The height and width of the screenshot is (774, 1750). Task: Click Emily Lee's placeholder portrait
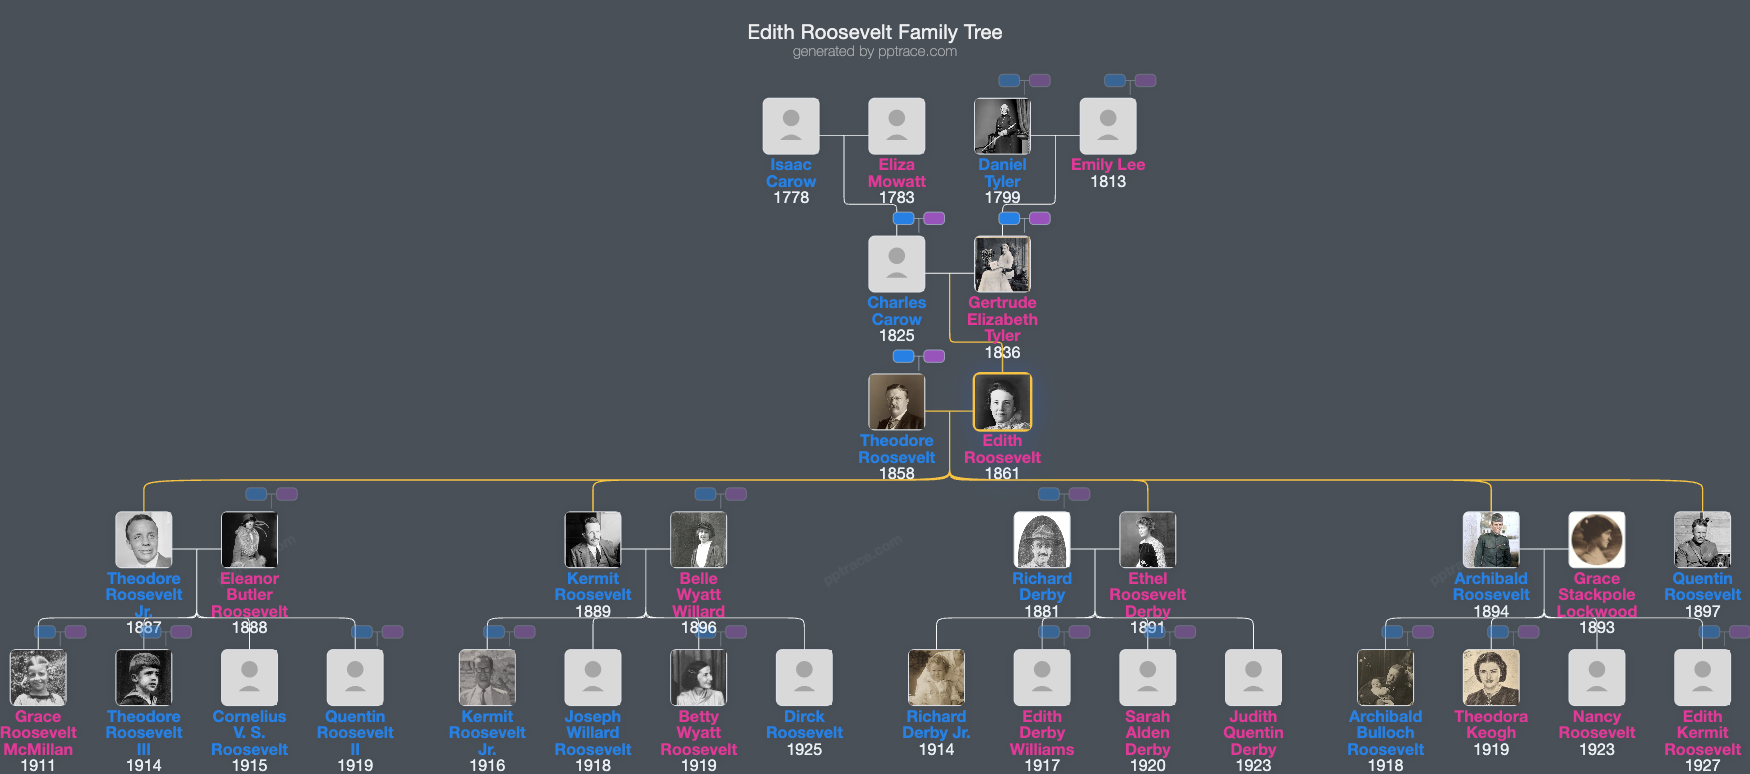tap(1108, 126)
